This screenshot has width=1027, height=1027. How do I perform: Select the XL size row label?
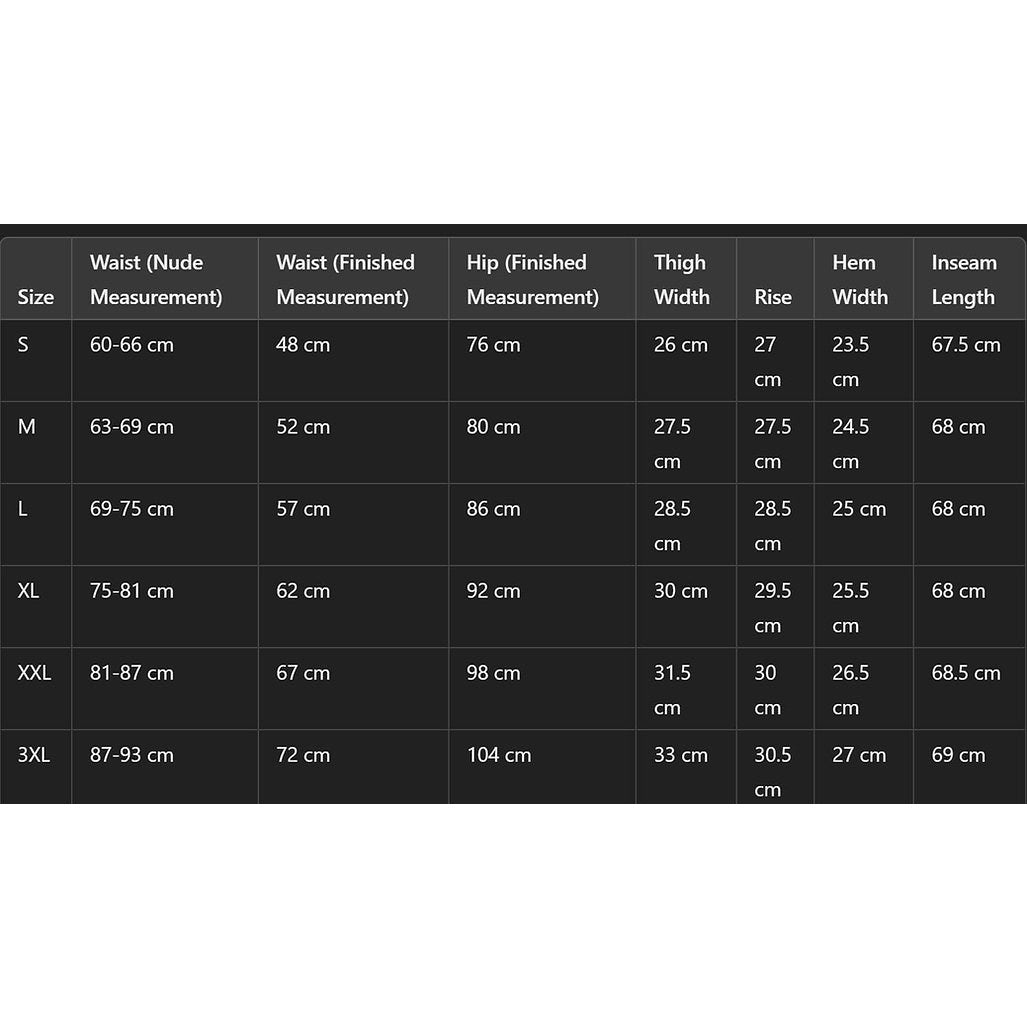point(28,591)
